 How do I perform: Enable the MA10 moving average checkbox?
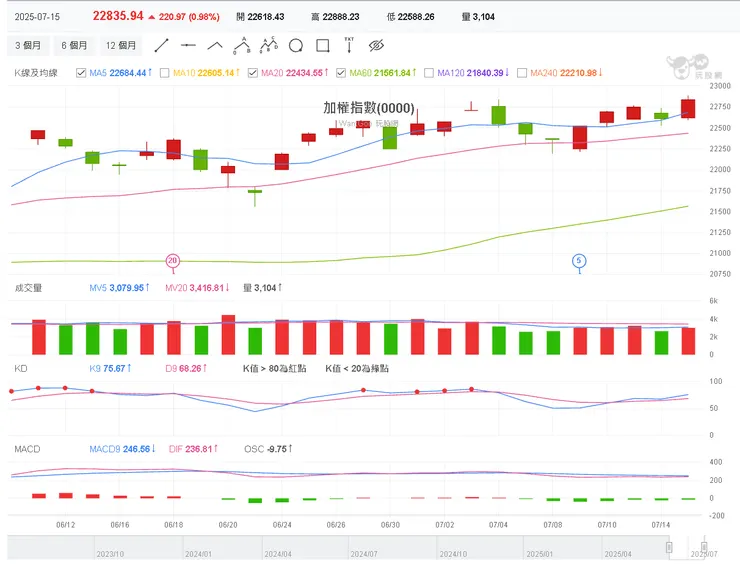(165, 73)
